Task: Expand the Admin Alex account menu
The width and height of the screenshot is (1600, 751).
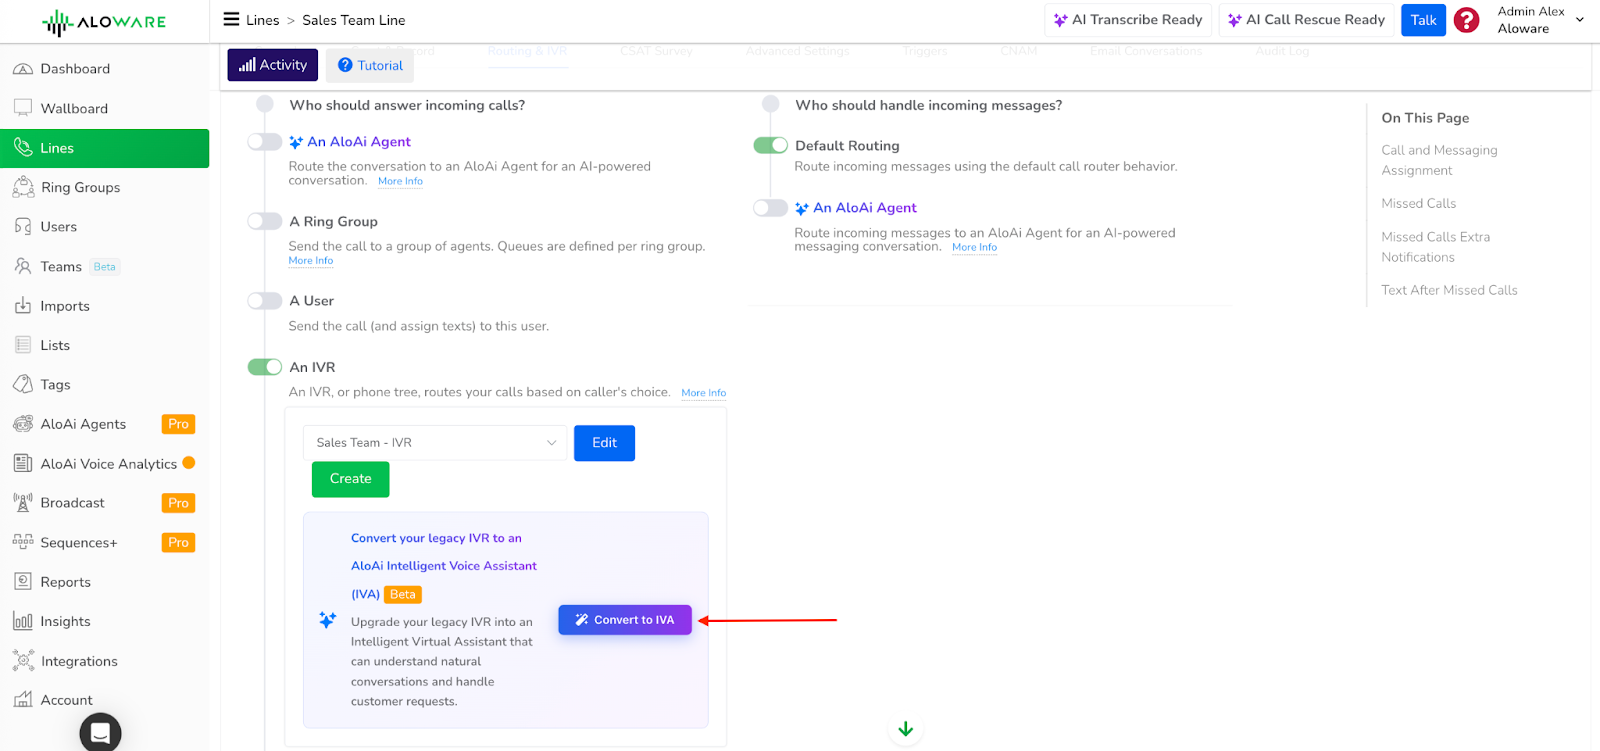Action: pyautogui.click(x=1540, y=20)
